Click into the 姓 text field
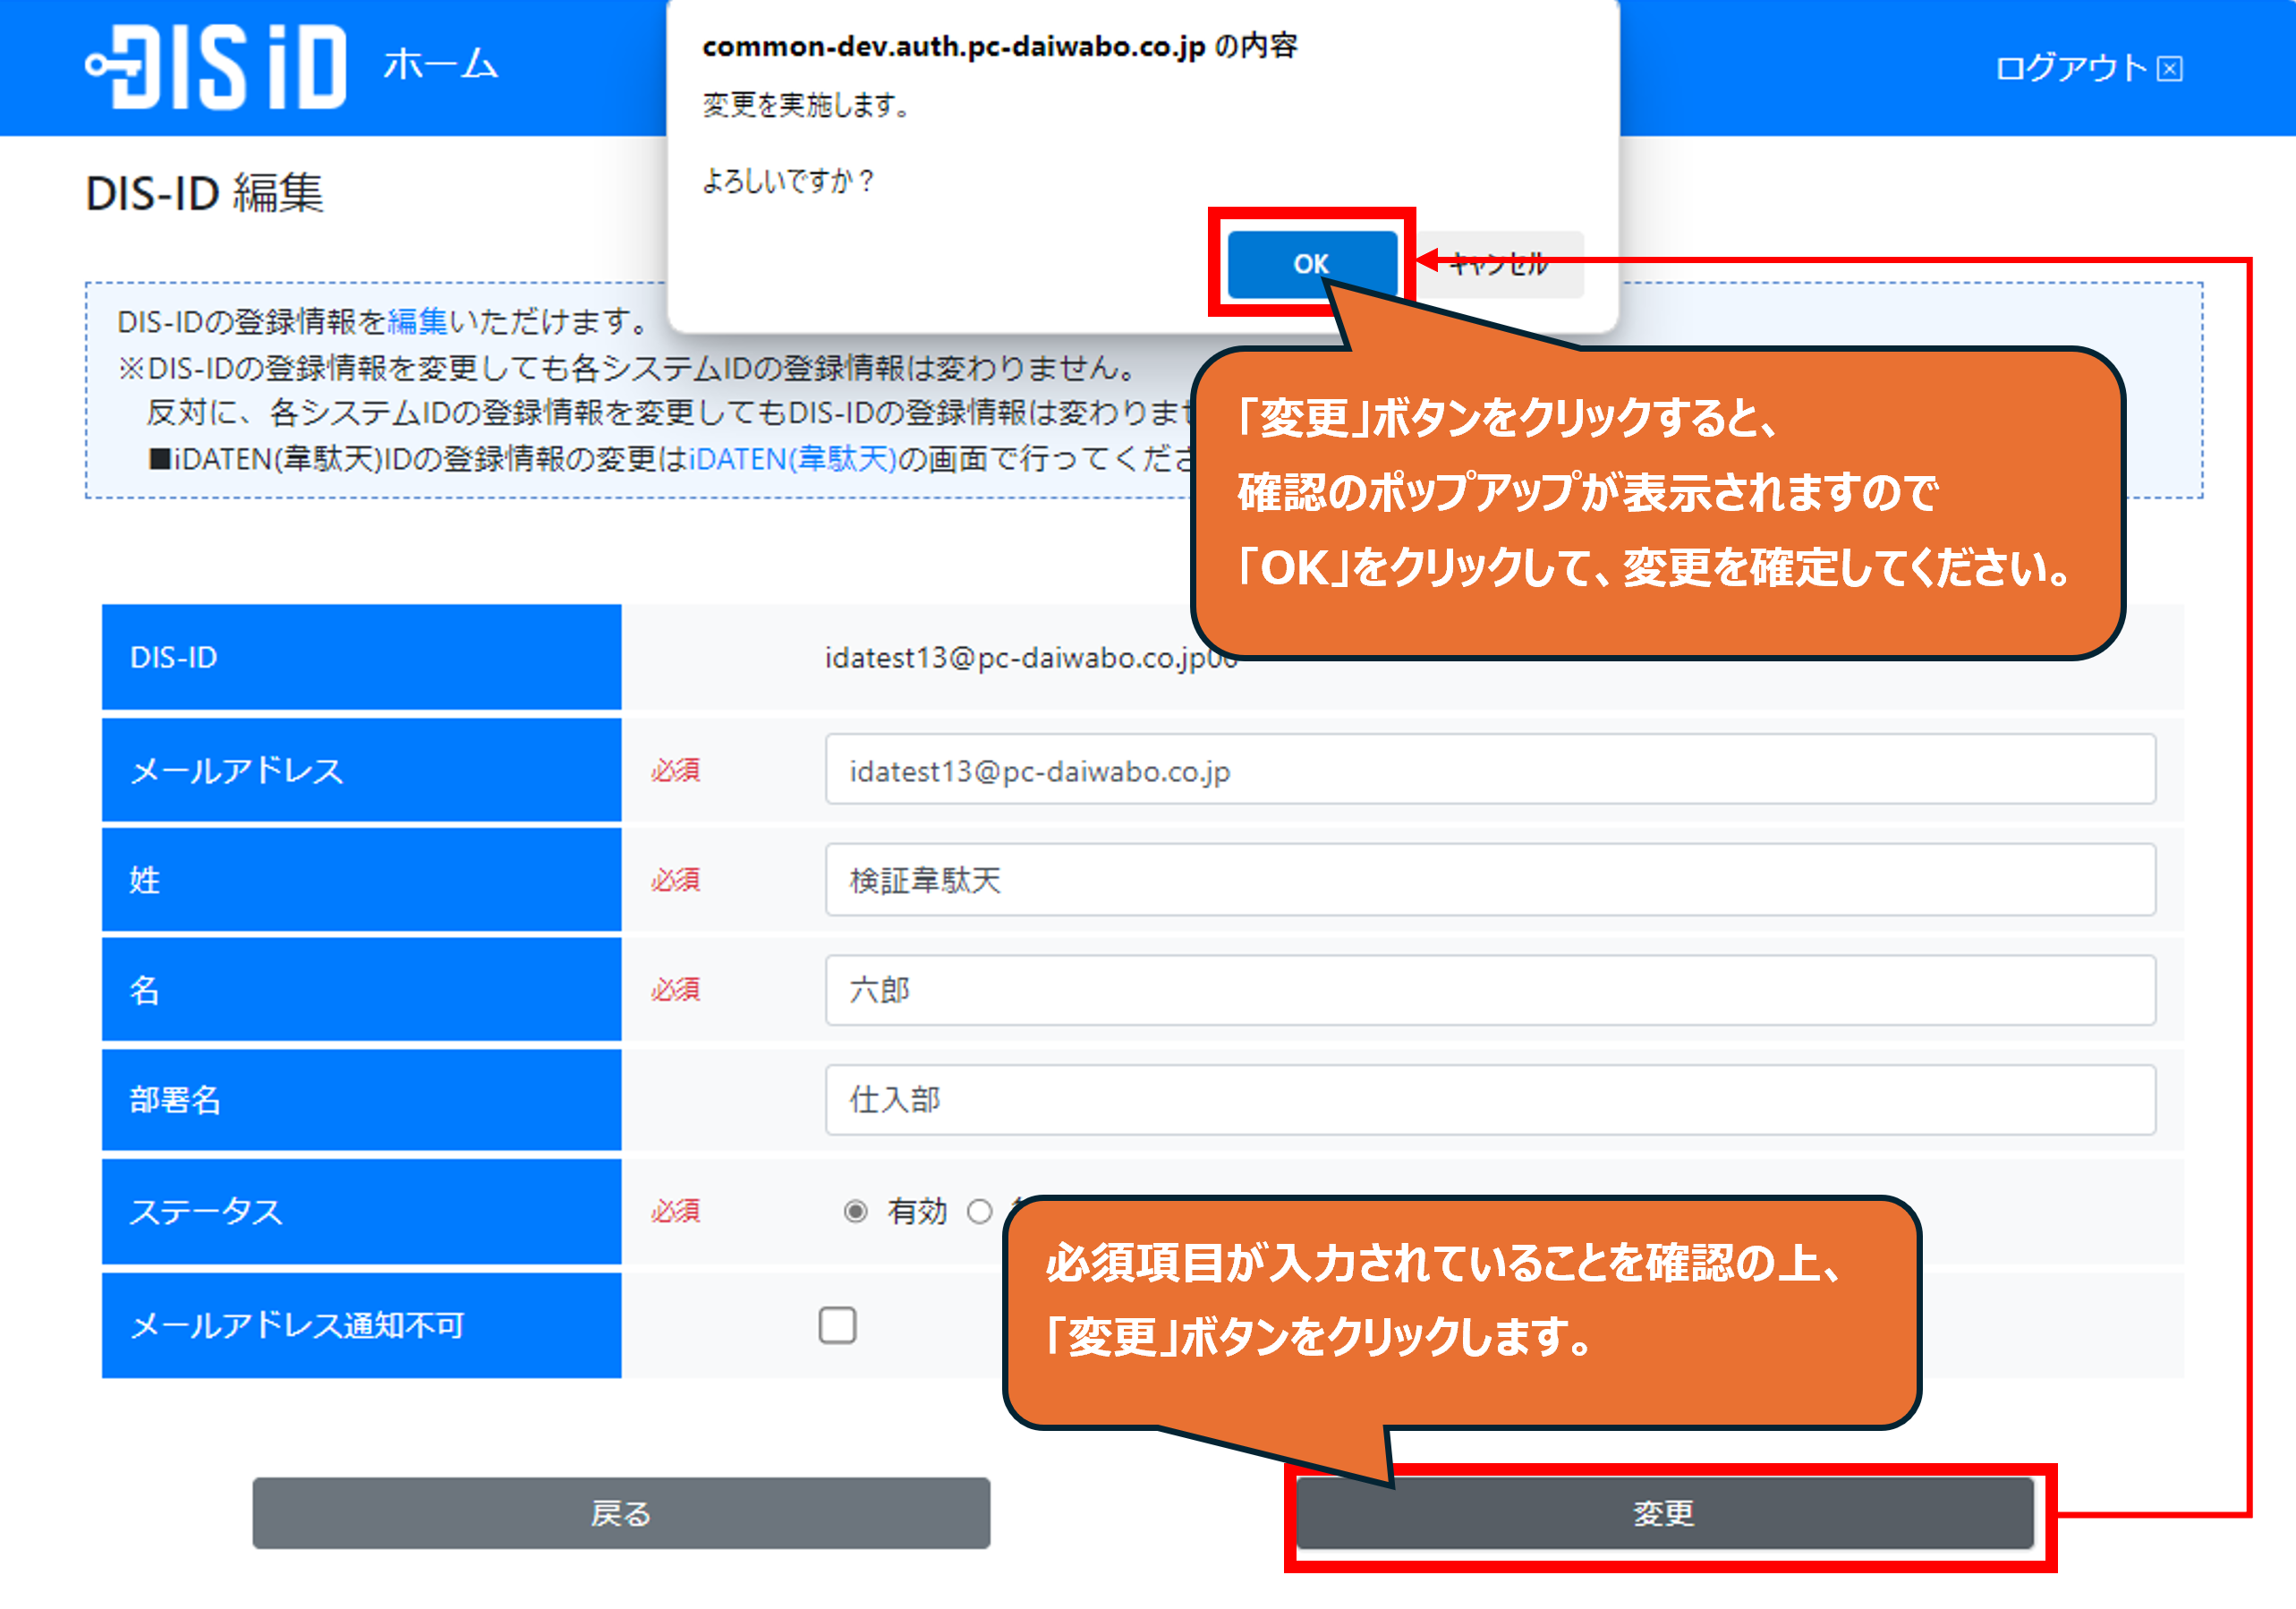The height and width of the screenshot is (1609, 2296). tap(1489, 880)
